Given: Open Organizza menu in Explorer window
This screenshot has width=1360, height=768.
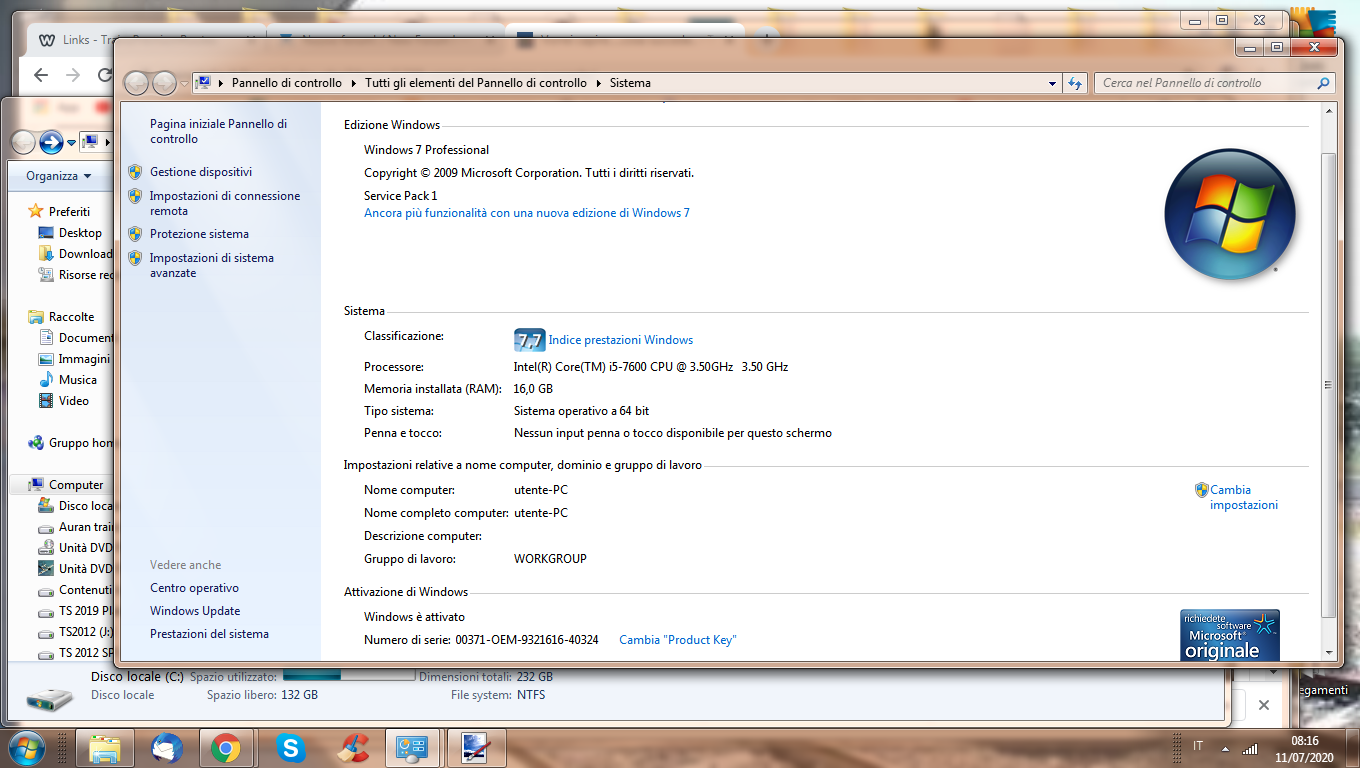Looking at the screenshot, I should coord(58,176).
